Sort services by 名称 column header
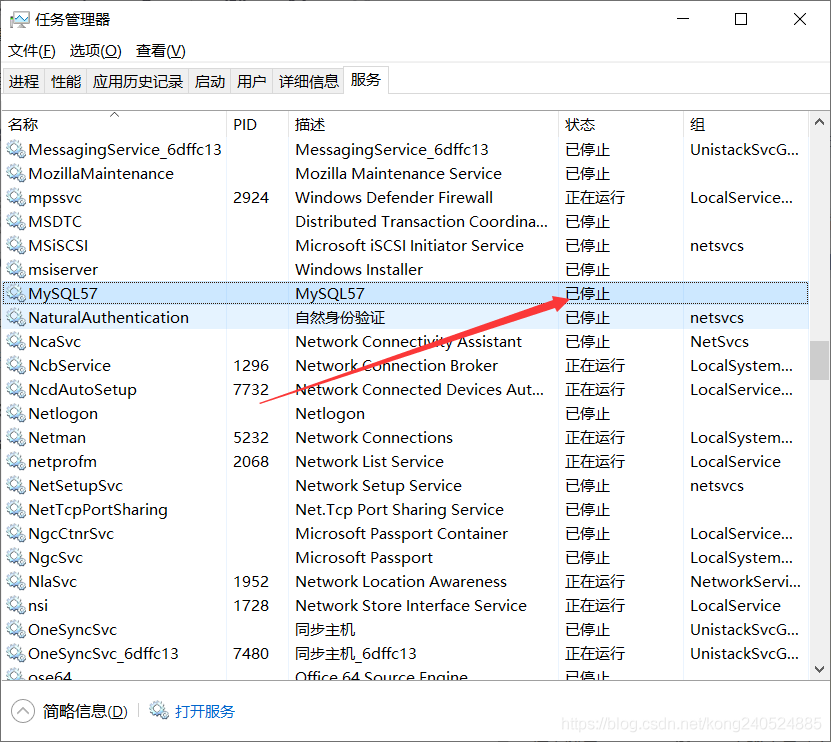This screenshot has width=831, height=742. click(x=24, y=125)
